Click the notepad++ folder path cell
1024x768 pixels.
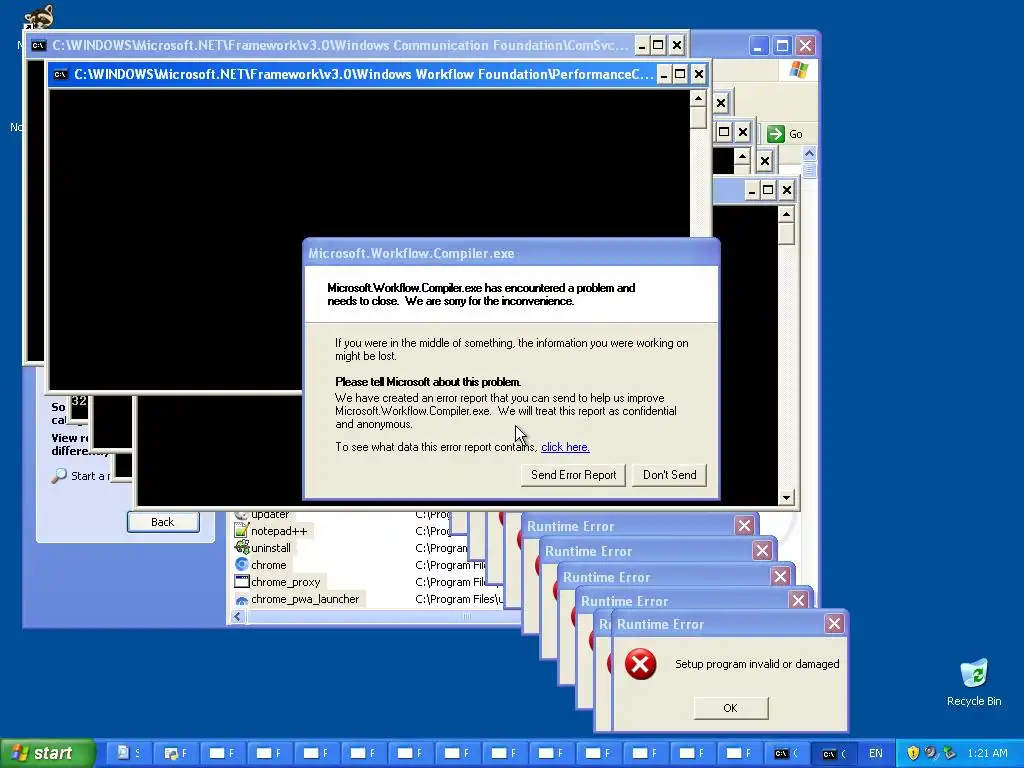(x=432, y=531)
